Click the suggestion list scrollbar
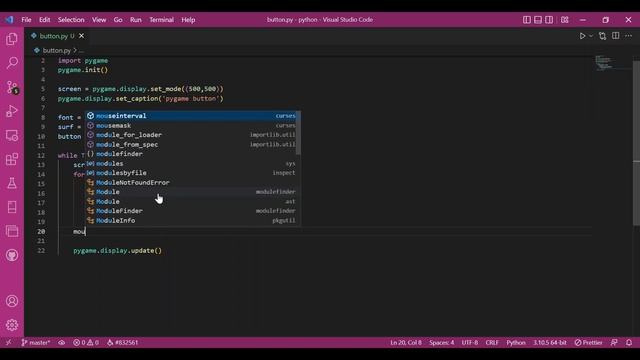Screen dimensions: 640x360 click(x=298, y=133)
